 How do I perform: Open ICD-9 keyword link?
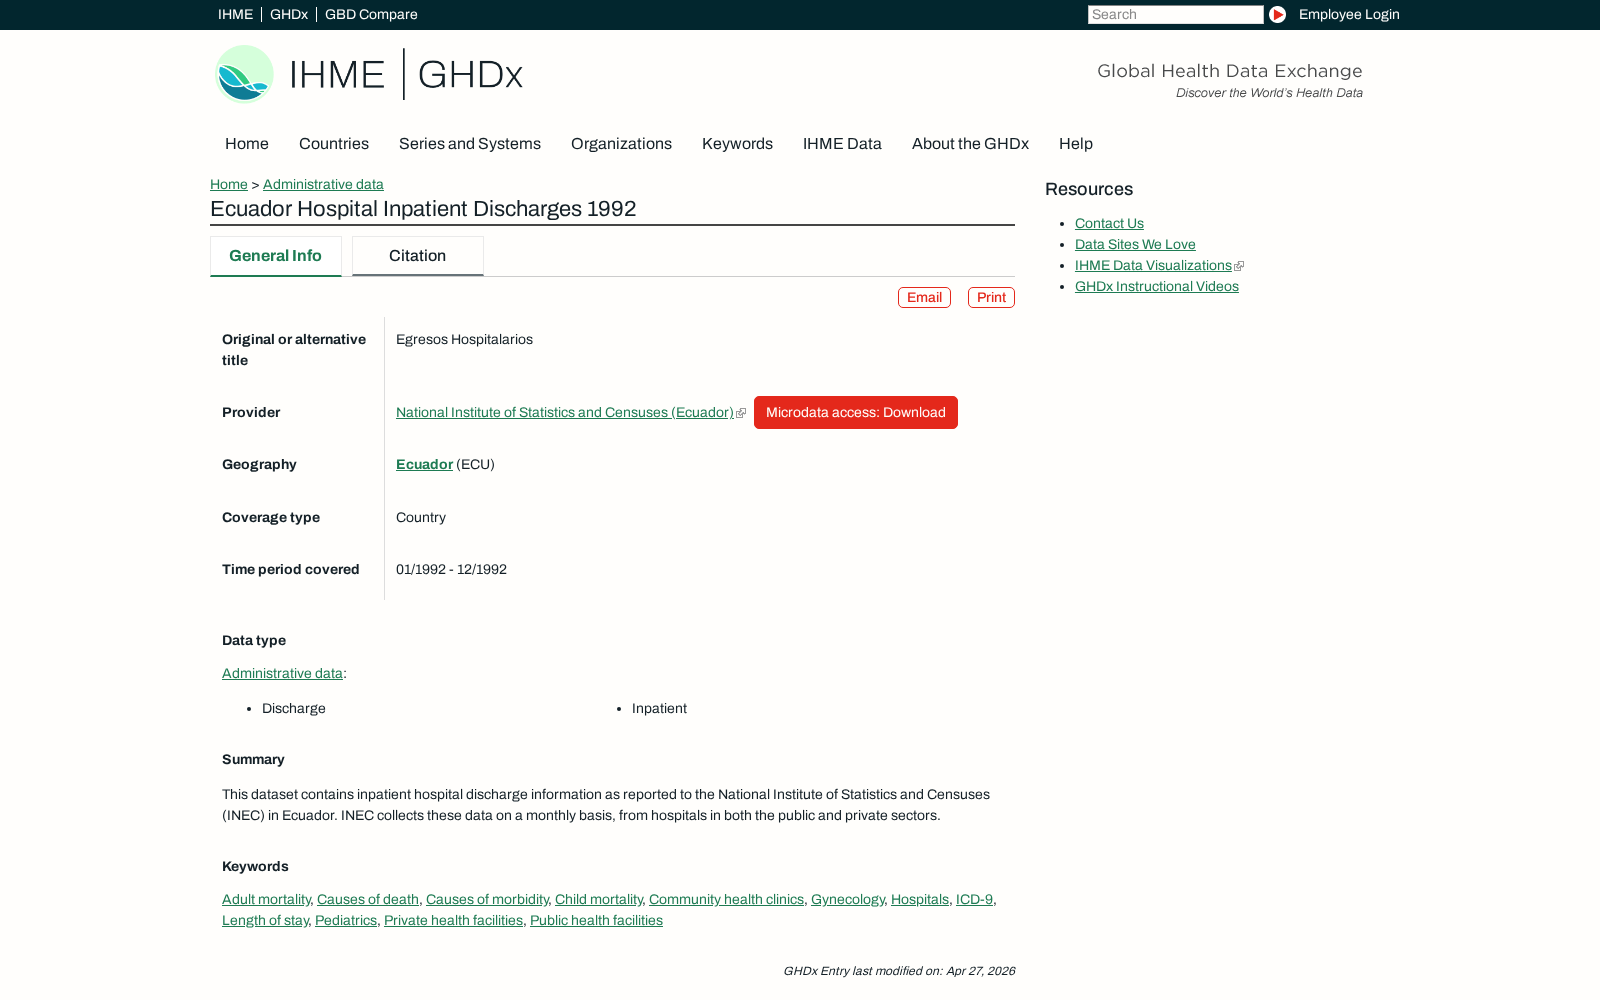coord(974,900)
